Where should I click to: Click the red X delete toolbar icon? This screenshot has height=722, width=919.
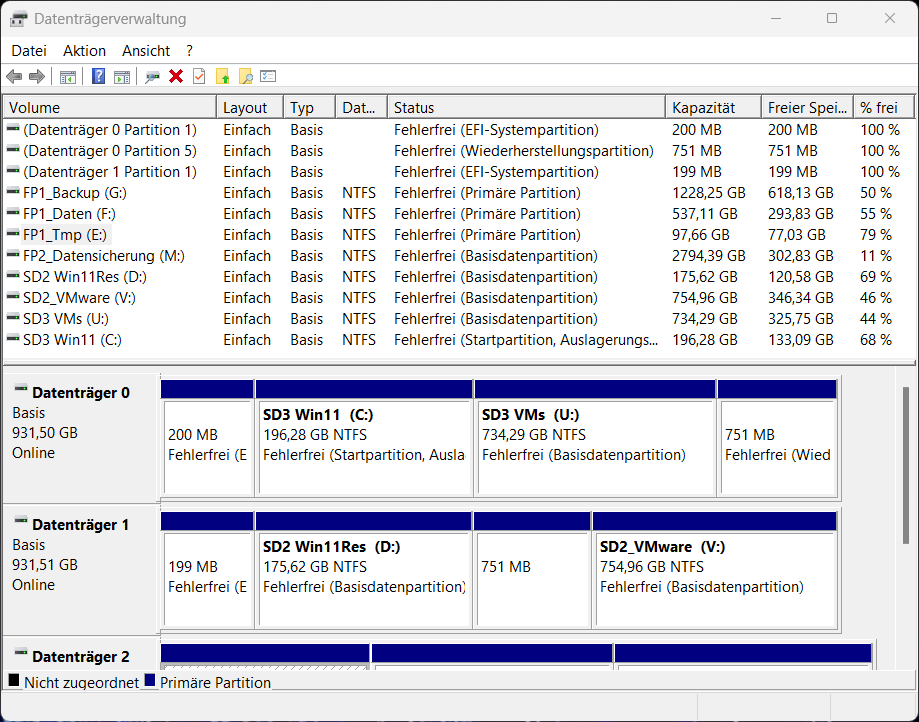[175, 76]
